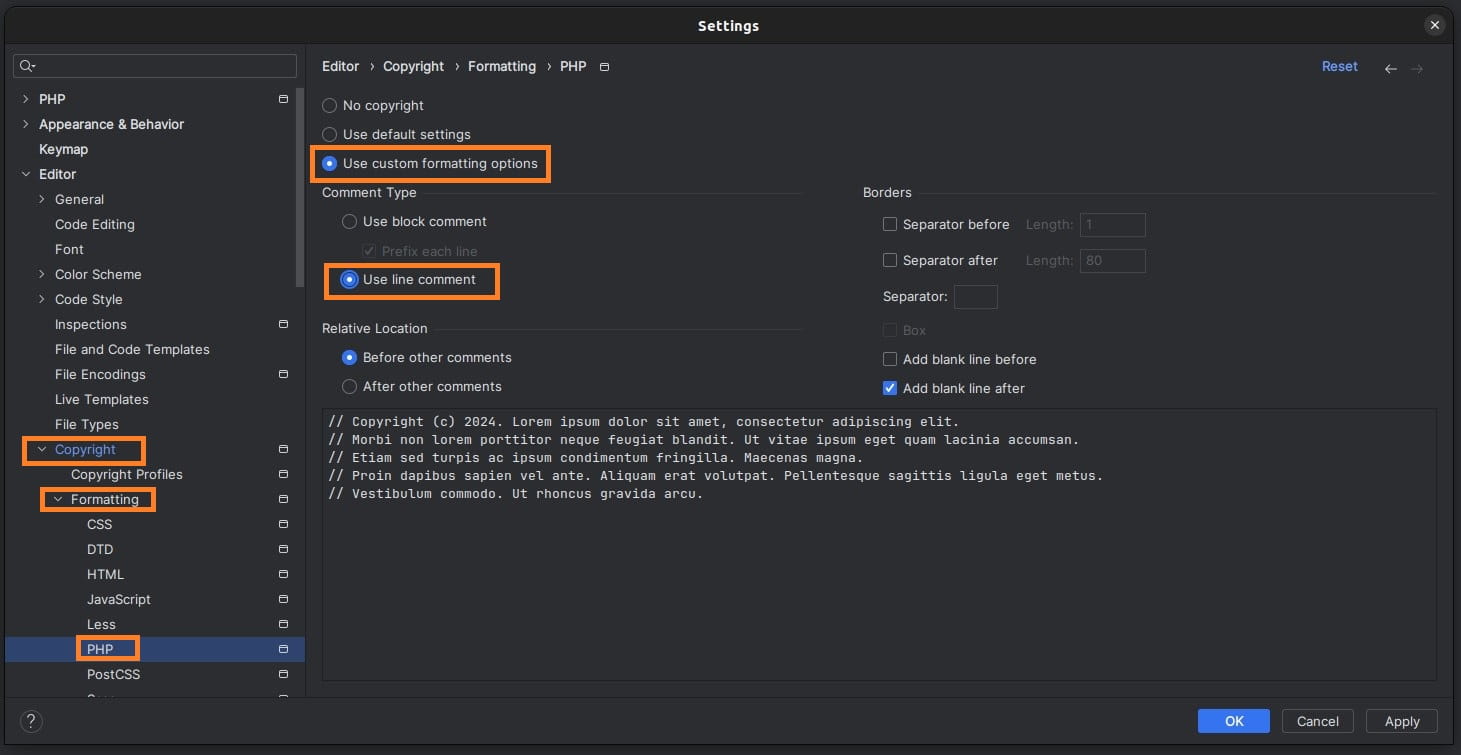Viewport: 1461px width, 755px height.
Task: Click the Reset link
Action: (x=1340, y=66)
